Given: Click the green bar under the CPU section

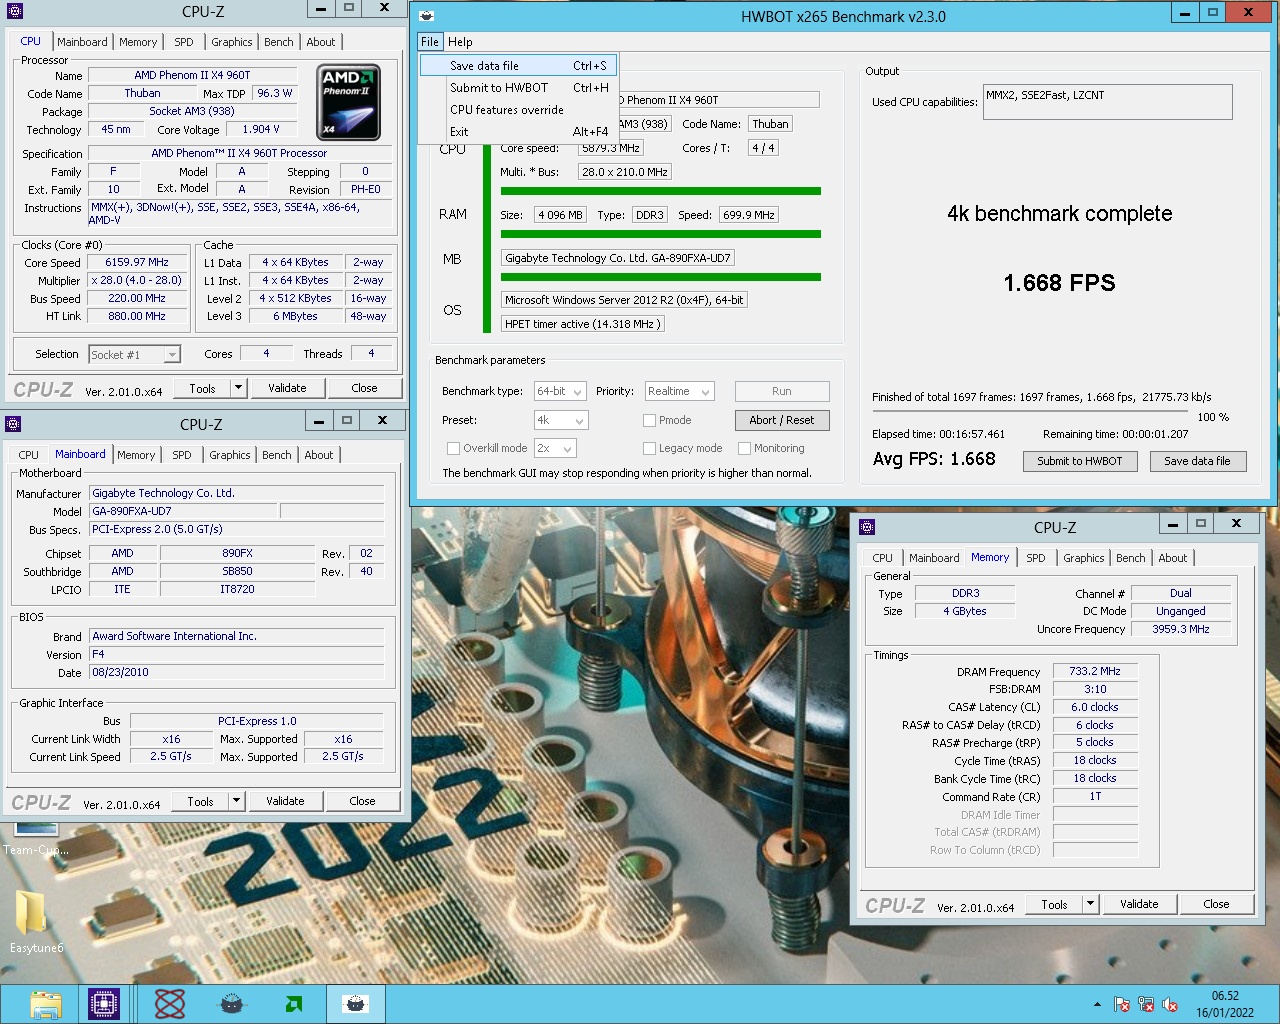Looking at the screenshot, I should click(x=661, y=191).
